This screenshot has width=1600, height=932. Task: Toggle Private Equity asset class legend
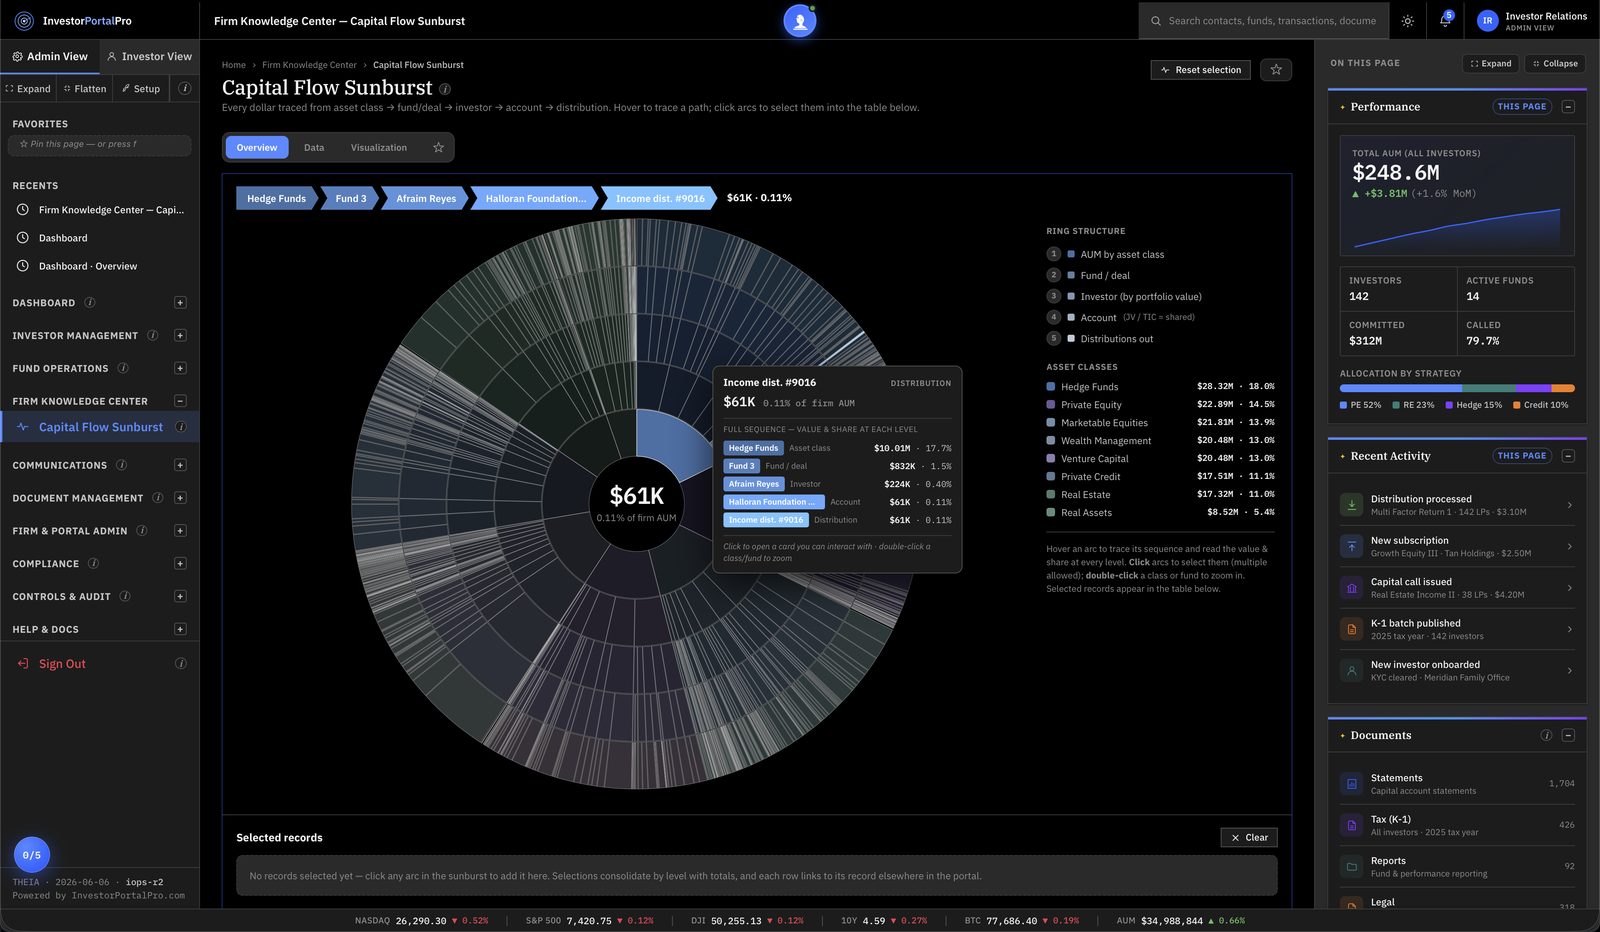[1160, 404]
